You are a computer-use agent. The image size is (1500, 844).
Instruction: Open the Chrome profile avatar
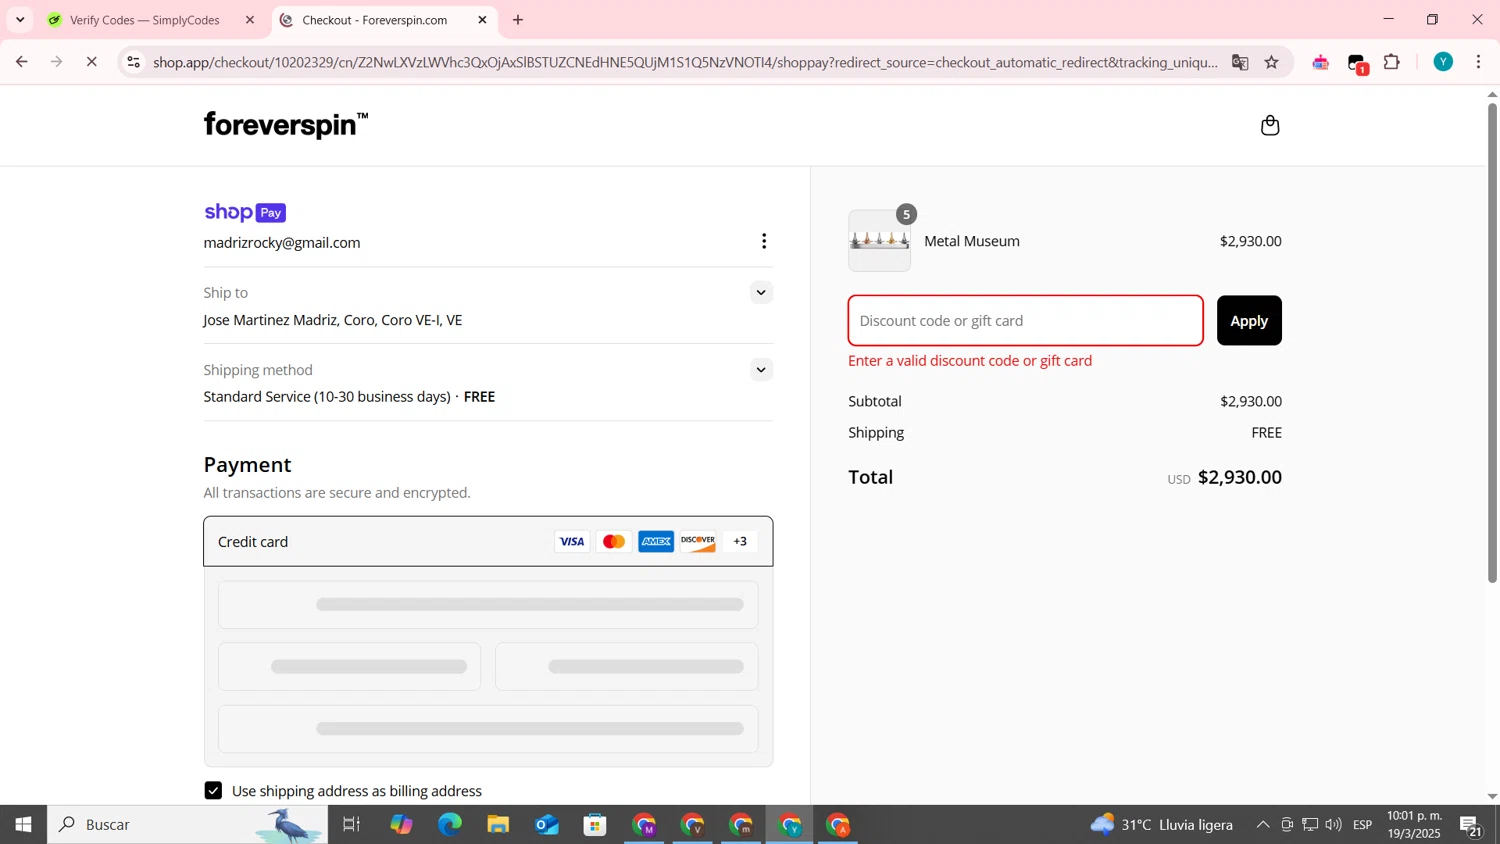click(x=1443, y=62)
